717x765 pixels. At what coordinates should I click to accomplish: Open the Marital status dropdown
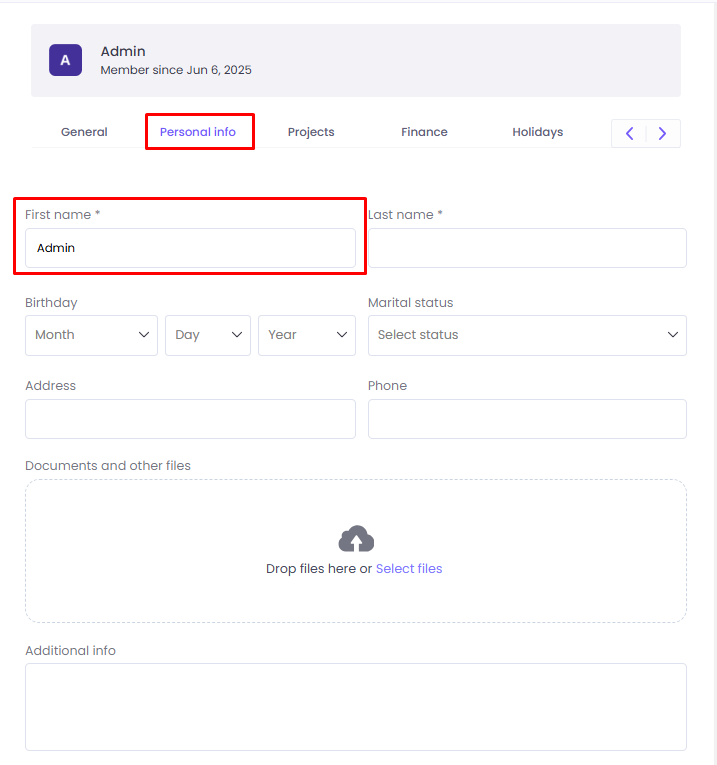(527, 335)
